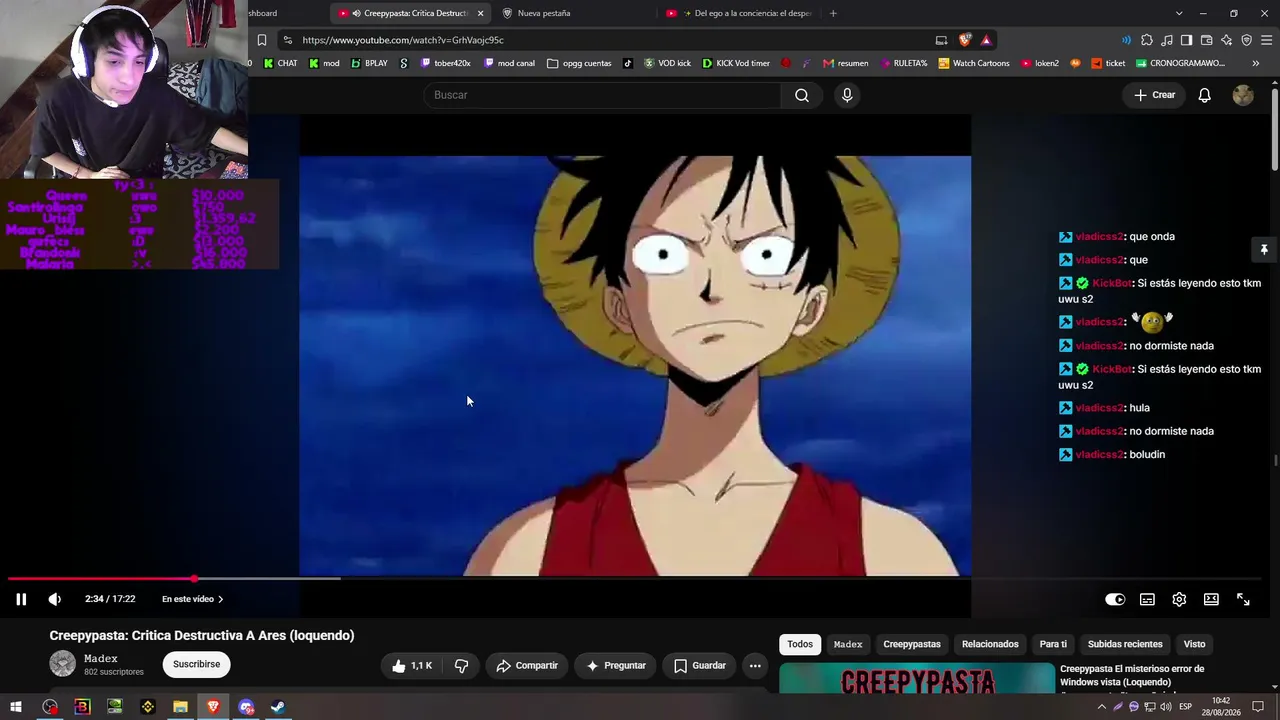Like the video with 1,1 K likes
The height and width of the screenshot is (720, 1280).
coord(412,665)
